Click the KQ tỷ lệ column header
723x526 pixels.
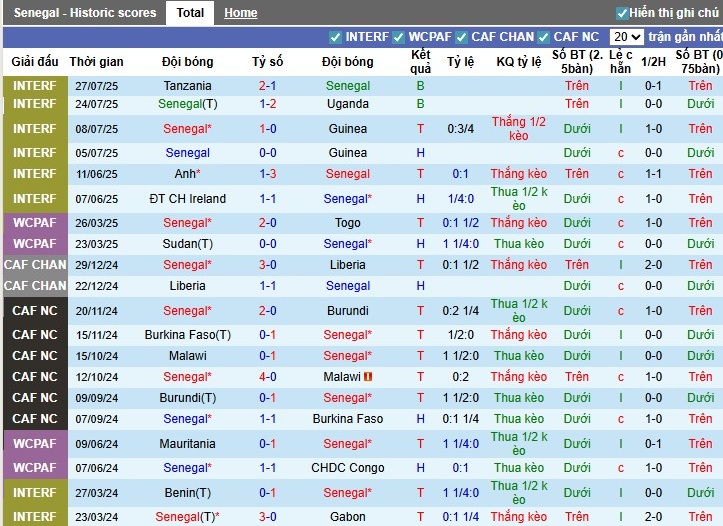(x=519, y=62)
